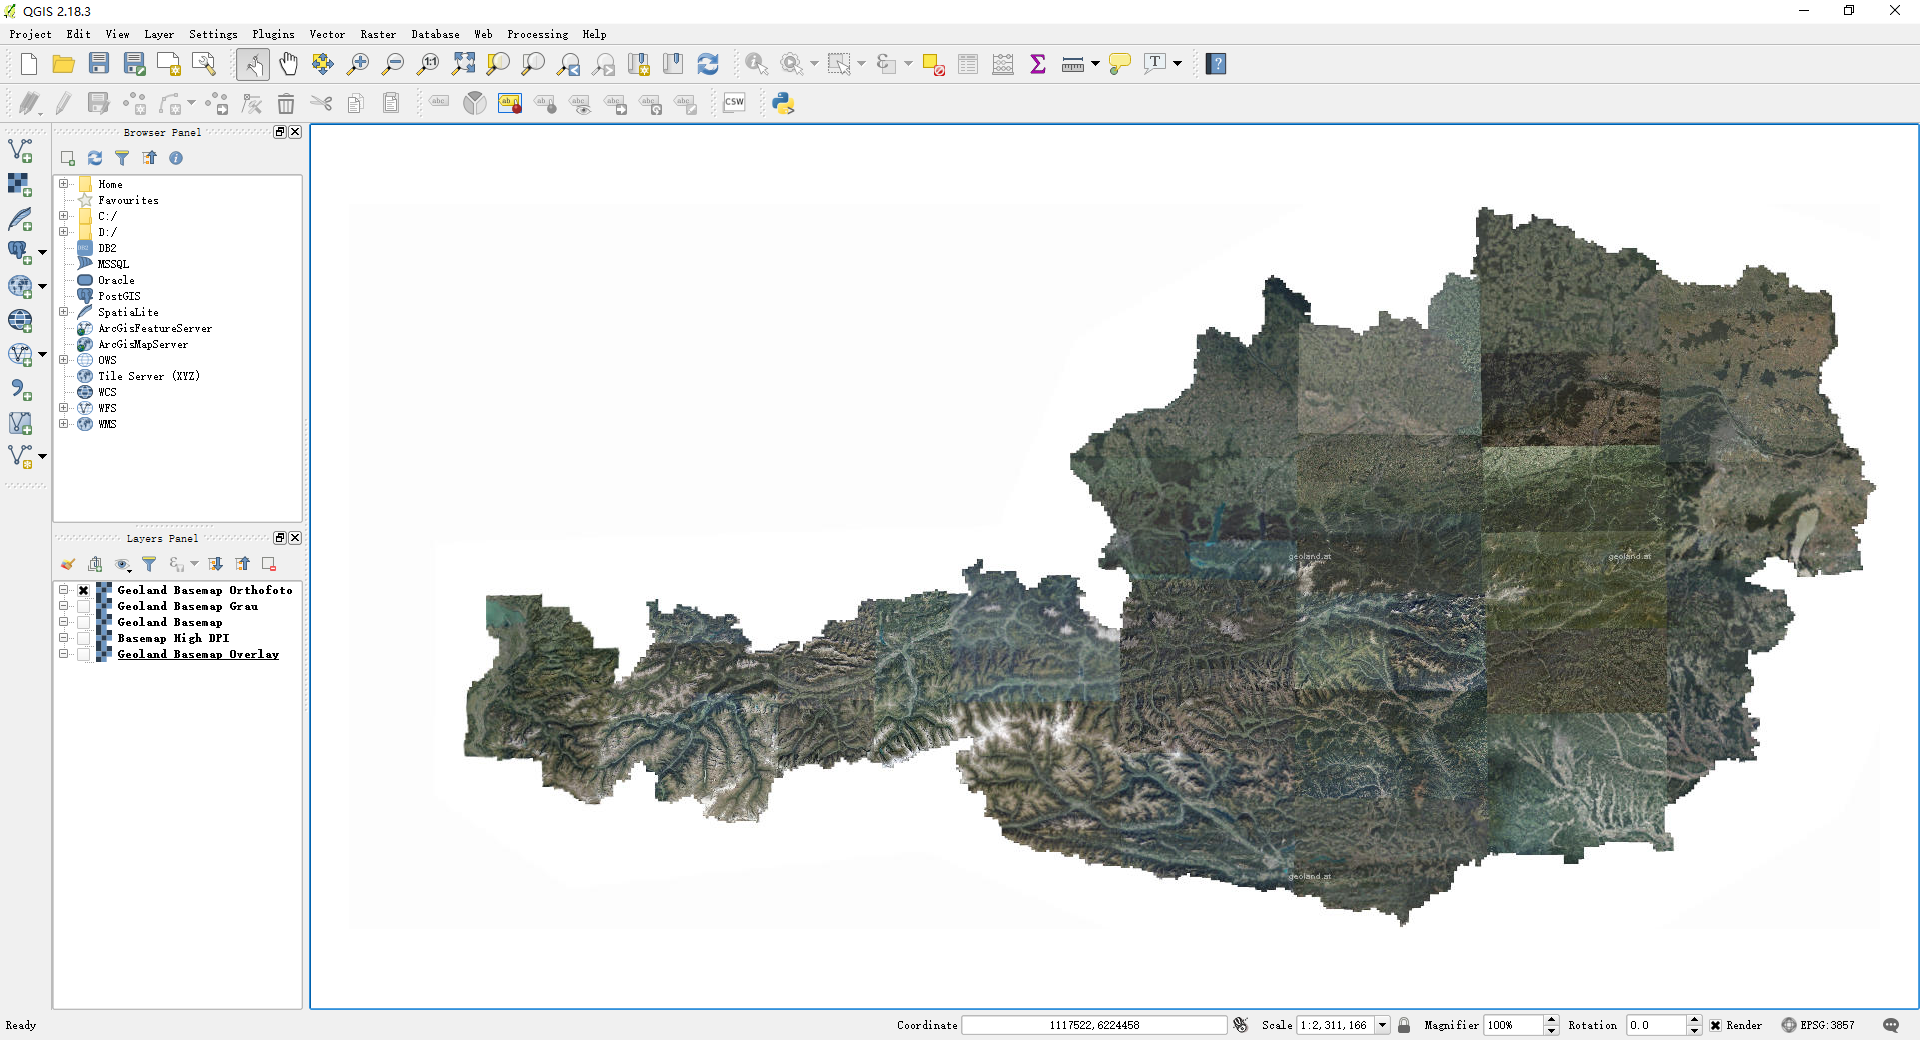Open the Python console icon
This screenshot has height=1040, width=1920.
[783, 103]
